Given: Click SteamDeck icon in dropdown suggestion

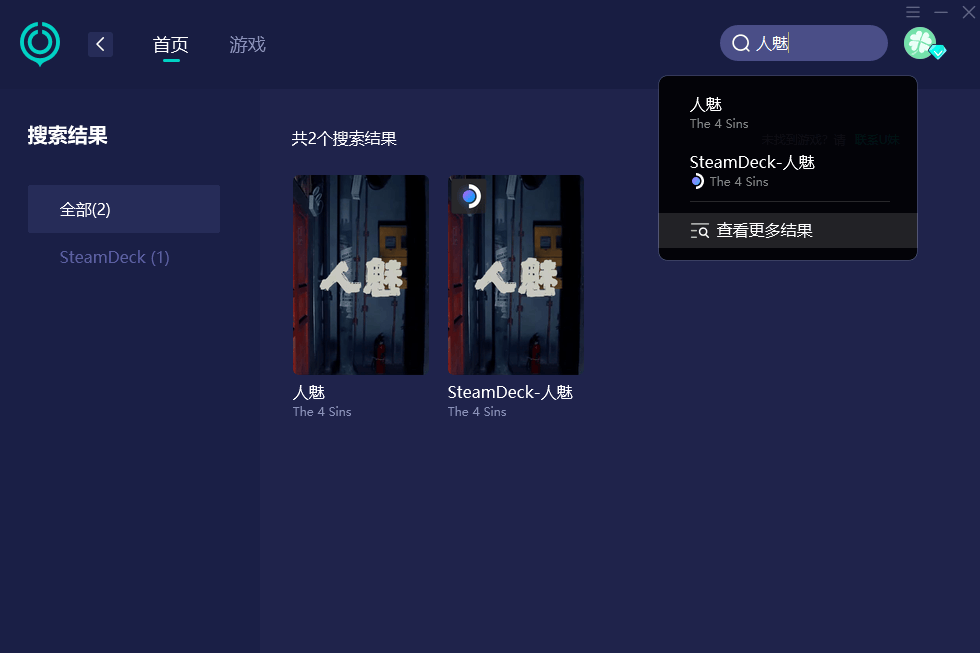Looking at the screenshot, I should click(698, 182).
